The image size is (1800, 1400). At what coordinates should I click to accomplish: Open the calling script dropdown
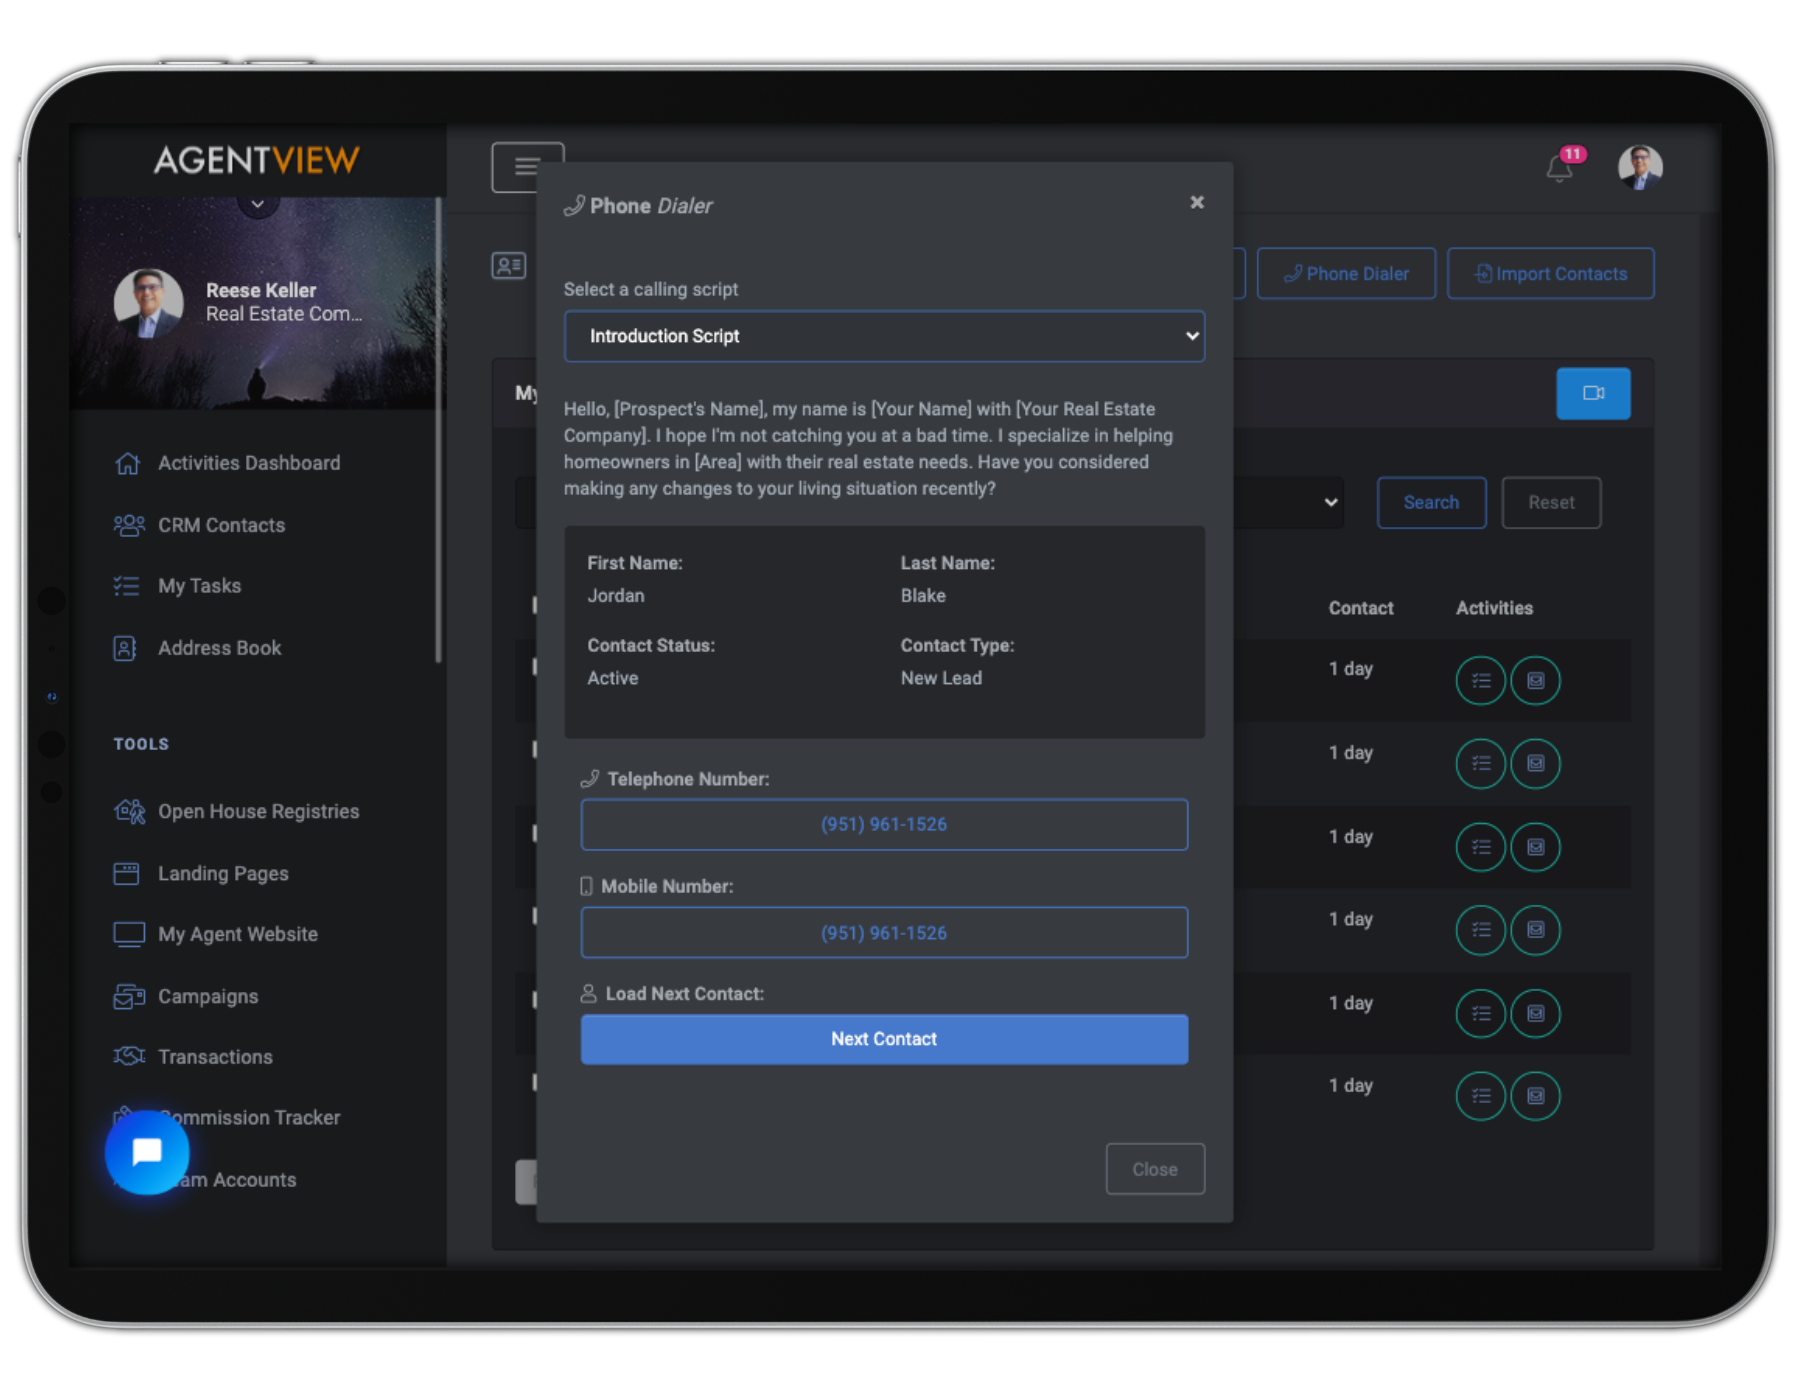coord(884,337)
